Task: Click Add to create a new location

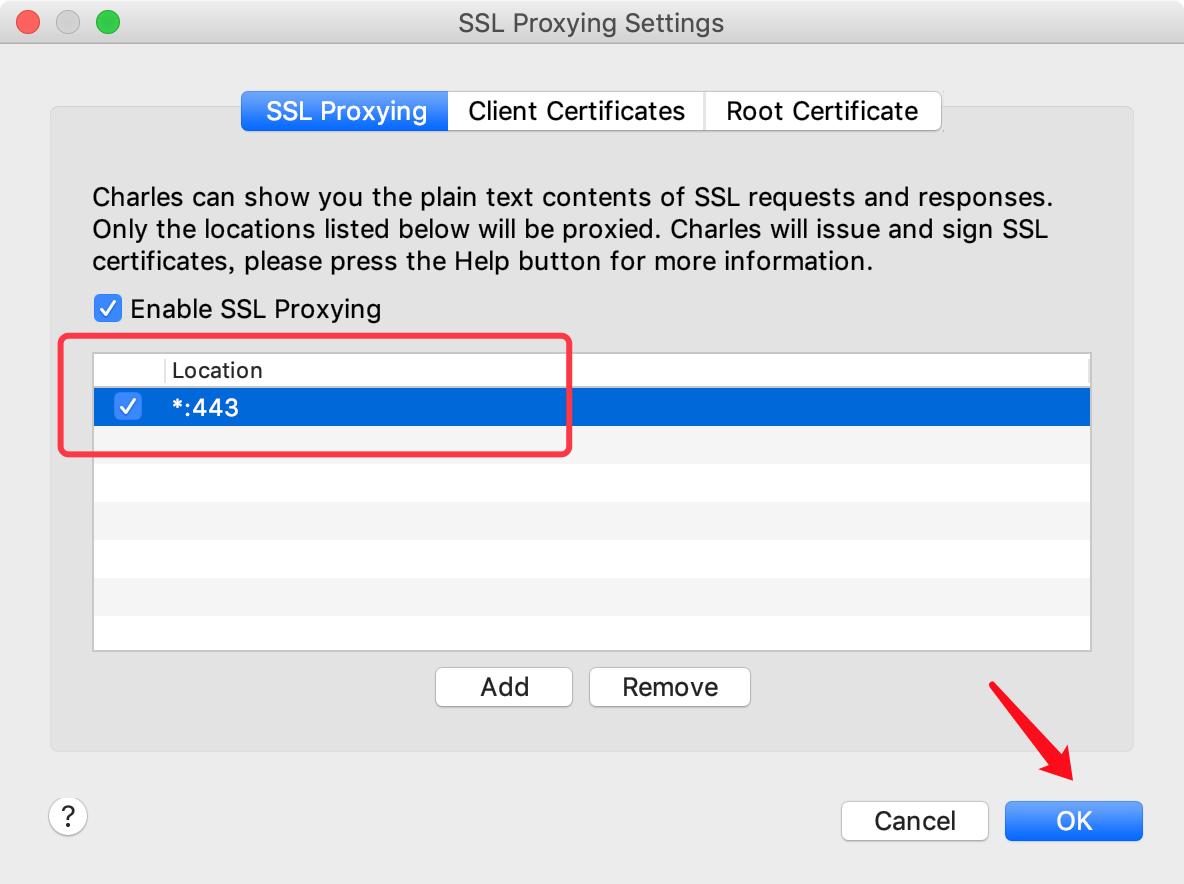Action: coord(504,687)
